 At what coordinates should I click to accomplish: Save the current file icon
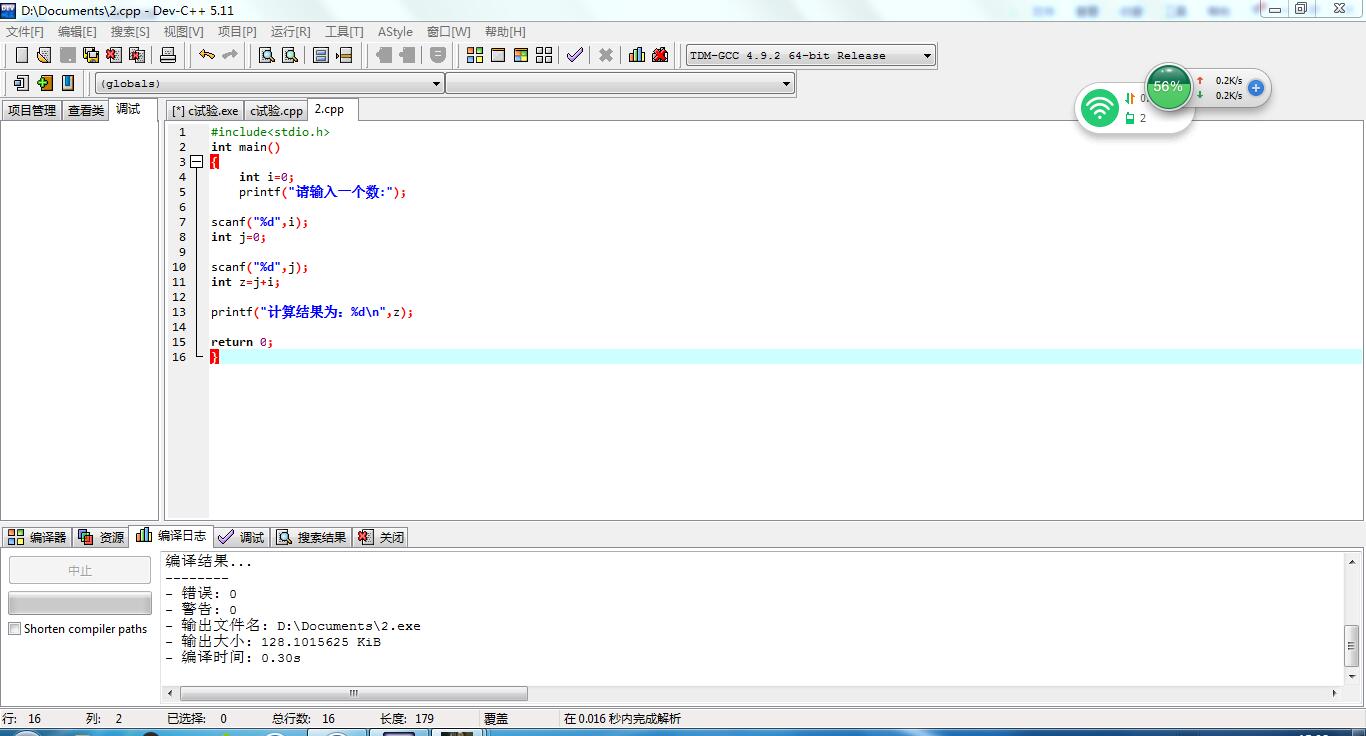click(x=68, y=55)
